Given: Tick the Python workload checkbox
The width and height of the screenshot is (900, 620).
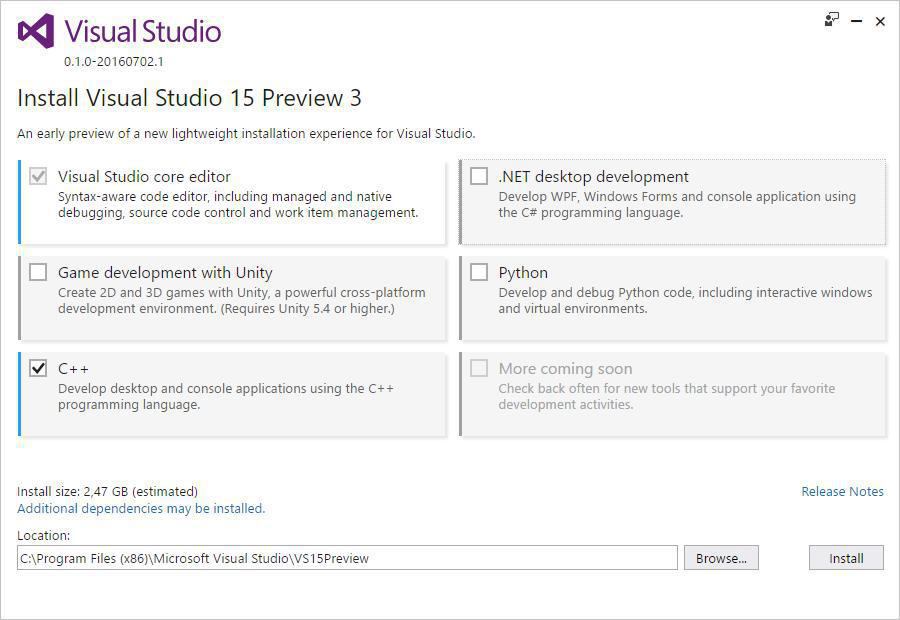Looking at the screenshot, I should 479,273.
